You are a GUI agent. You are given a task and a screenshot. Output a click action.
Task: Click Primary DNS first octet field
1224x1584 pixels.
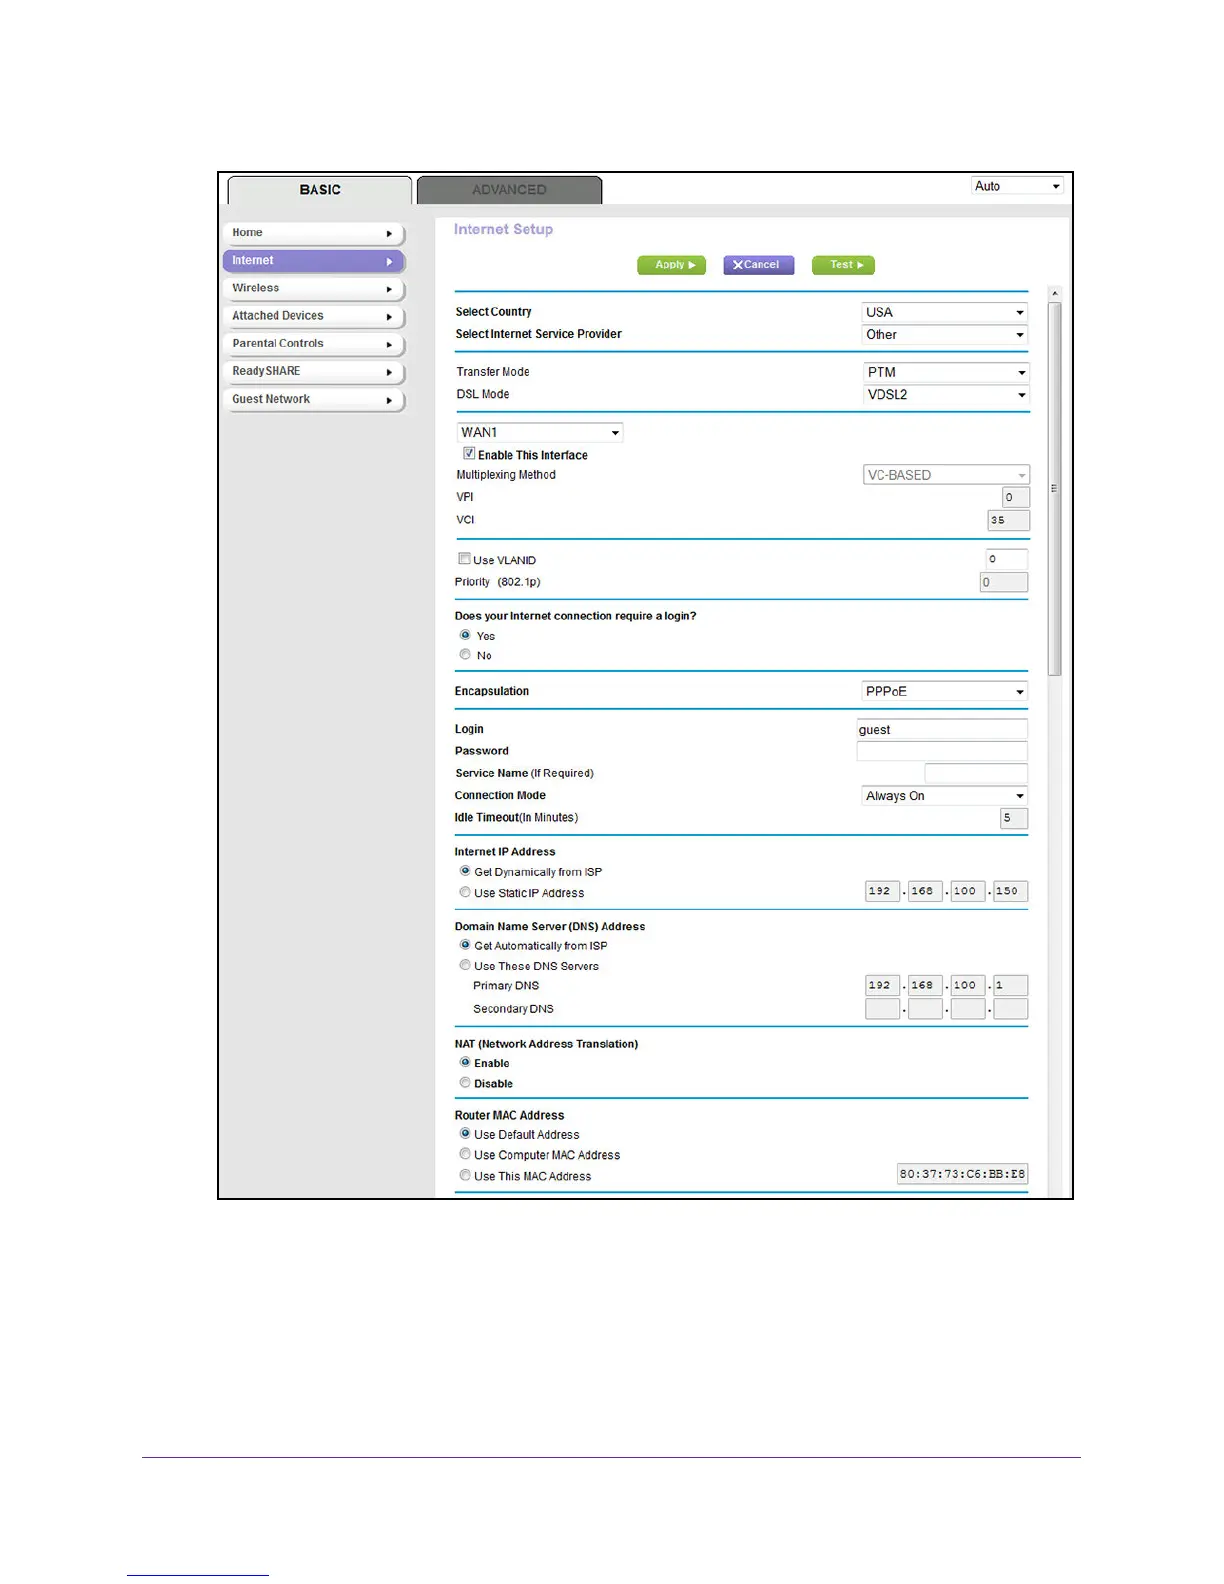(x=882, y=985)
